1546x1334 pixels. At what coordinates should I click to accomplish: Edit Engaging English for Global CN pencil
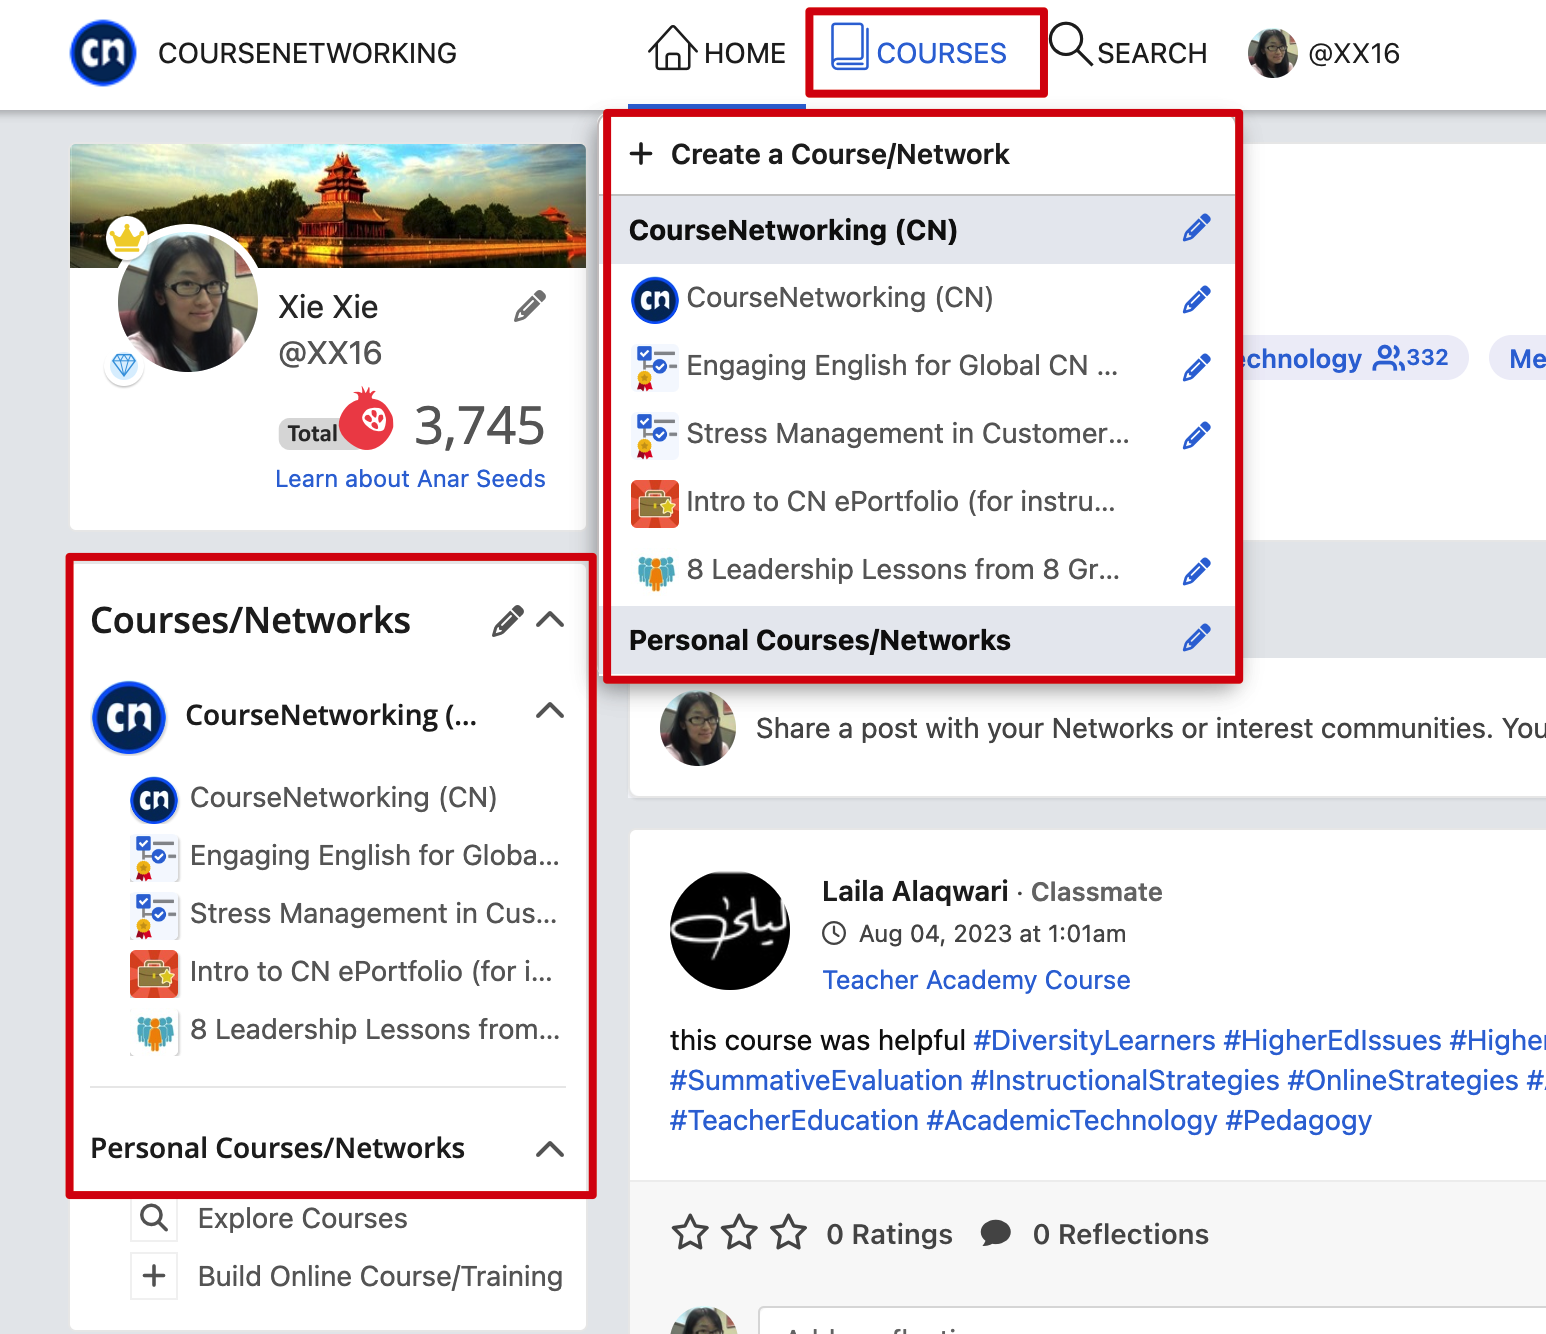tap(1196, 367)
